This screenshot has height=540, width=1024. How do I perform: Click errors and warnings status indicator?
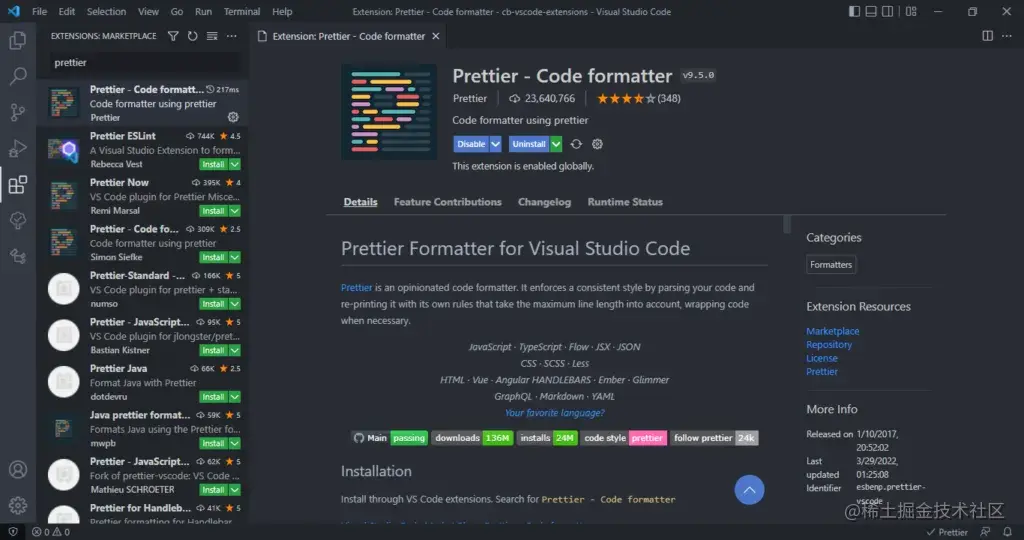51,532
